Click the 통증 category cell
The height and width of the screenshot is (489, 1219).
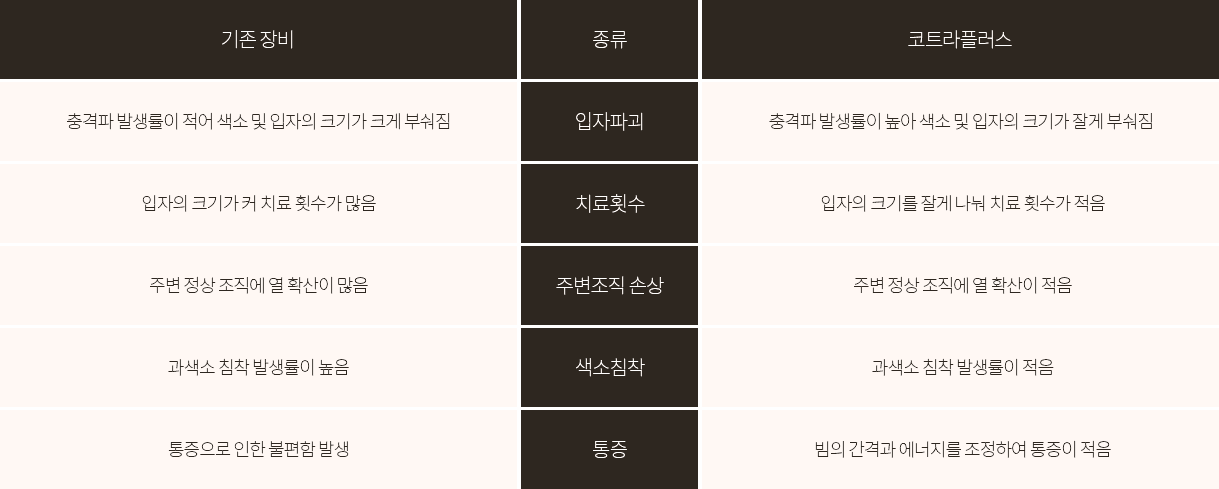coord(609,449)
